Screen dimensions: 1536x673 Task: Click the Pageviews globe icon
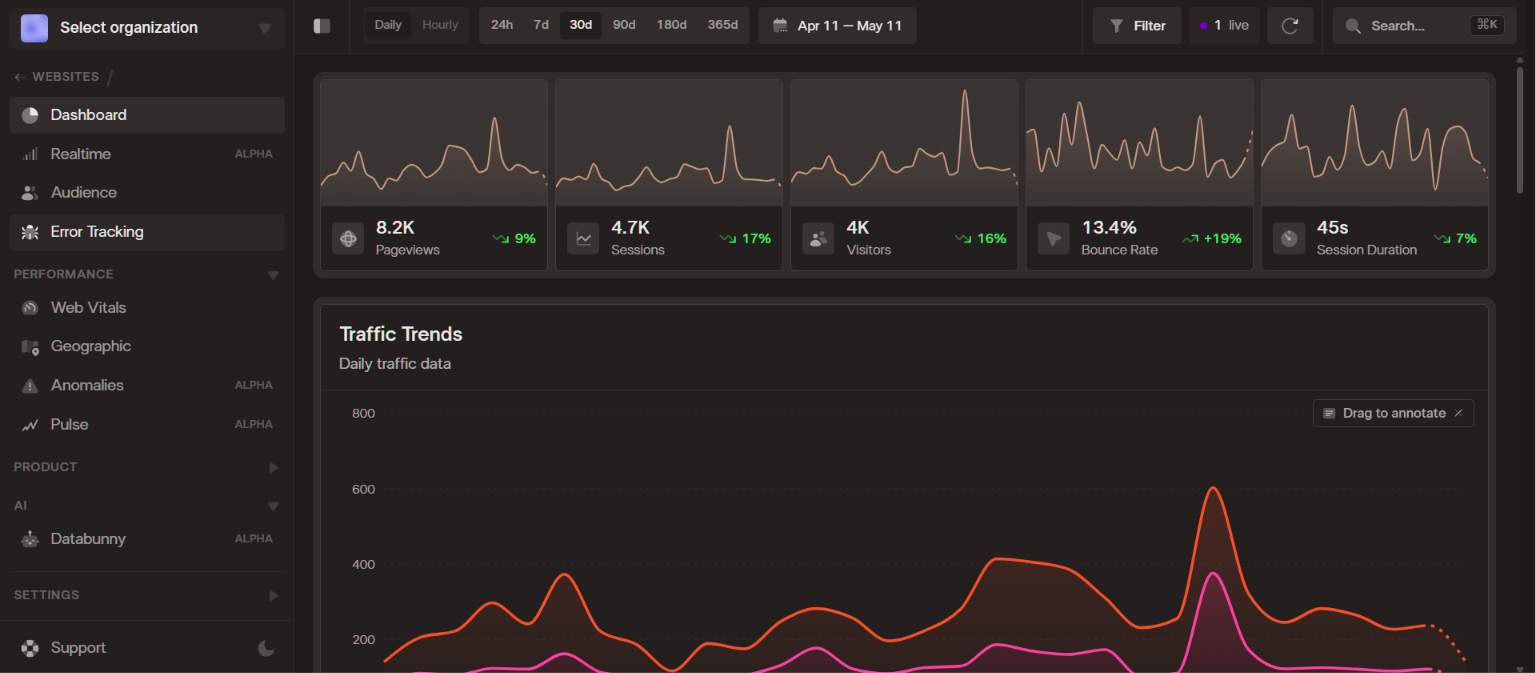pyautogui.click(x=348, y=238)
